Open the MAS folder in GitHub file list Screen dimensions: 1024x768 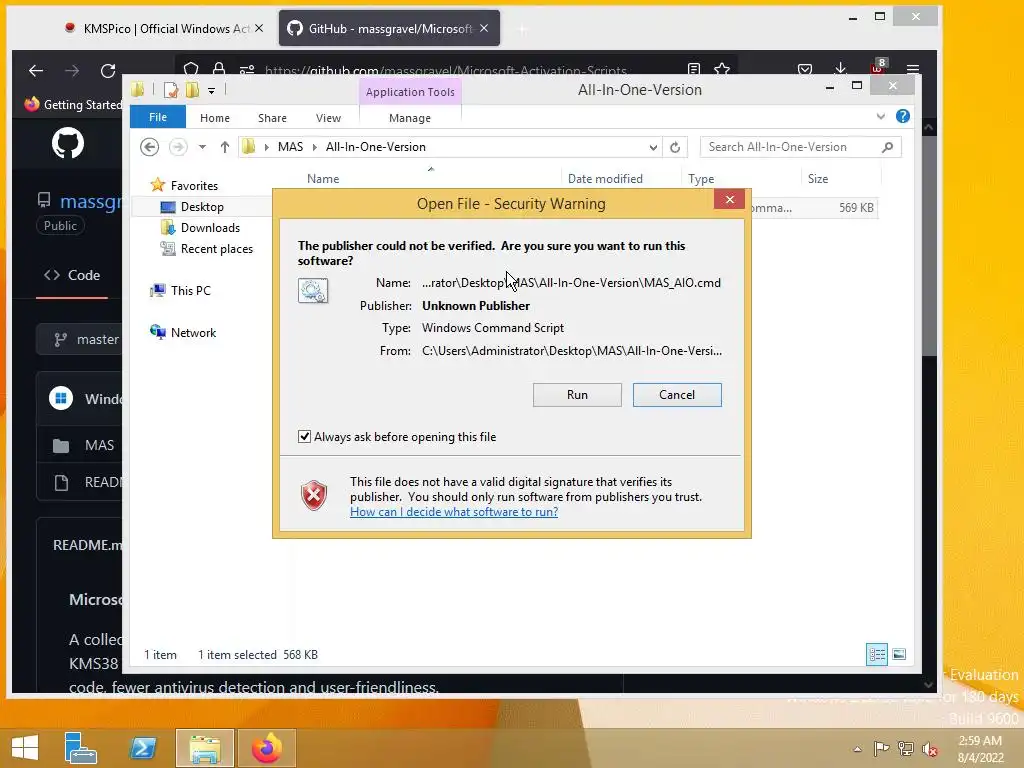click(x=99, y=445)
